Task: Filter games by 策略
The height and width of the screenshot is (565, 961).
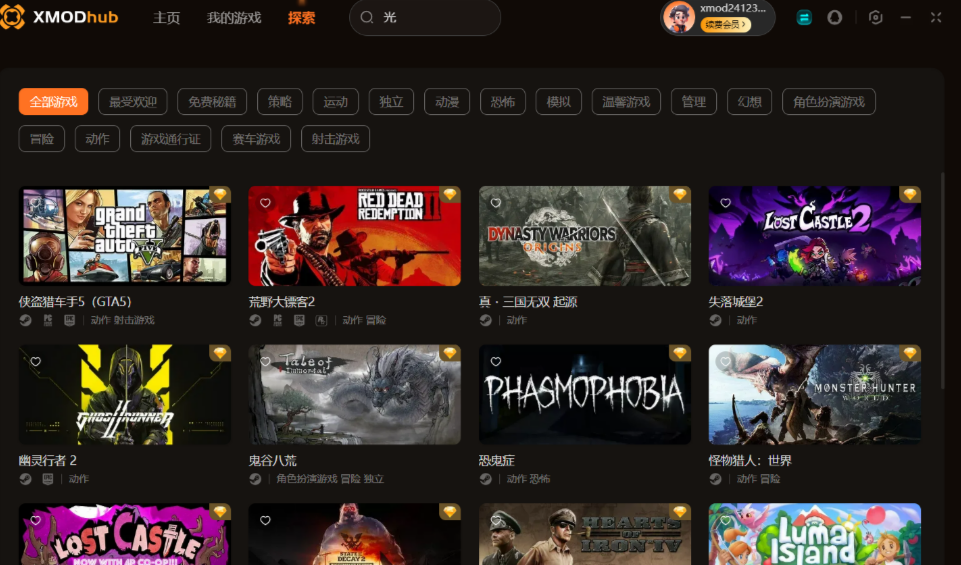Action: [x=279, y=102]
